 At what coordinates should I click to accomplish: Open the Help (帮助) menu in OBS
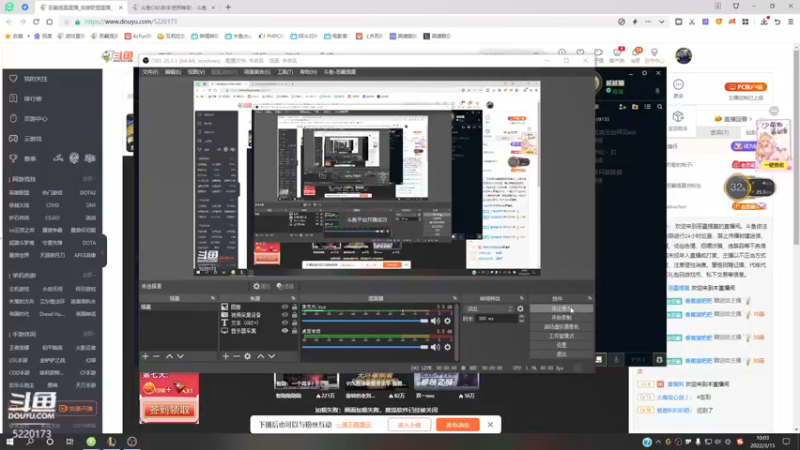point(308,72)
